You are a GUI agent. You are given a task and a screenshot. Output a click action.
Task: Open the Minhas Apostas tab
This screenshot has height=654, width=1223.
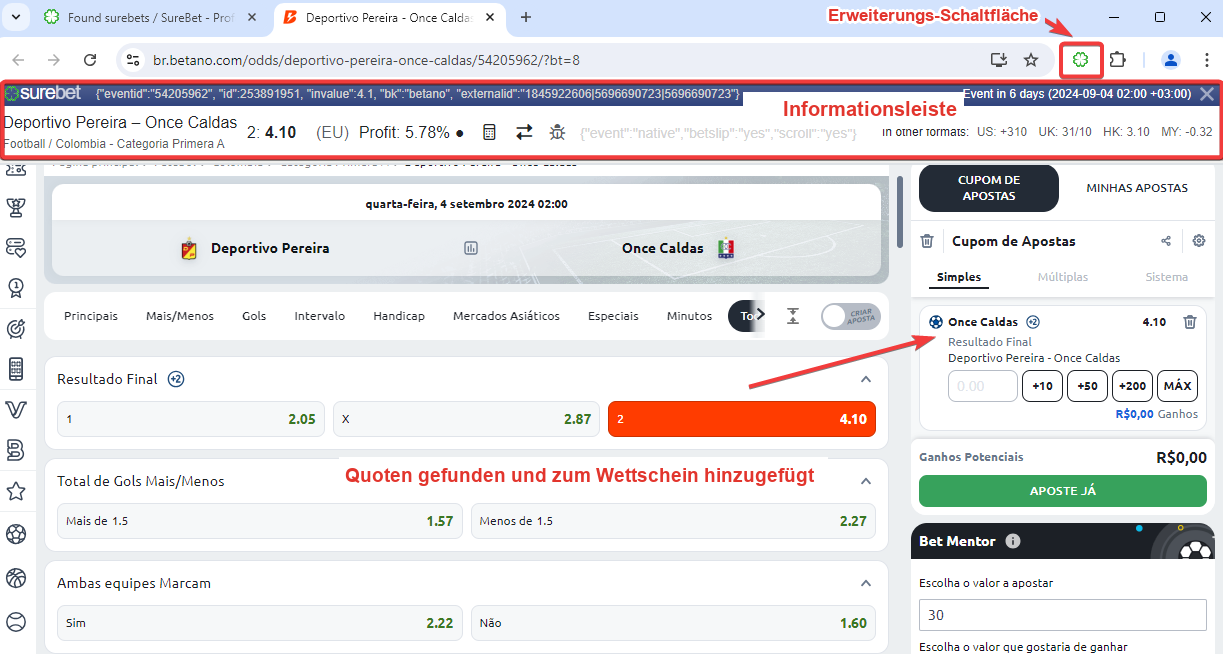pyautogui.click(x=1137, y=188)
